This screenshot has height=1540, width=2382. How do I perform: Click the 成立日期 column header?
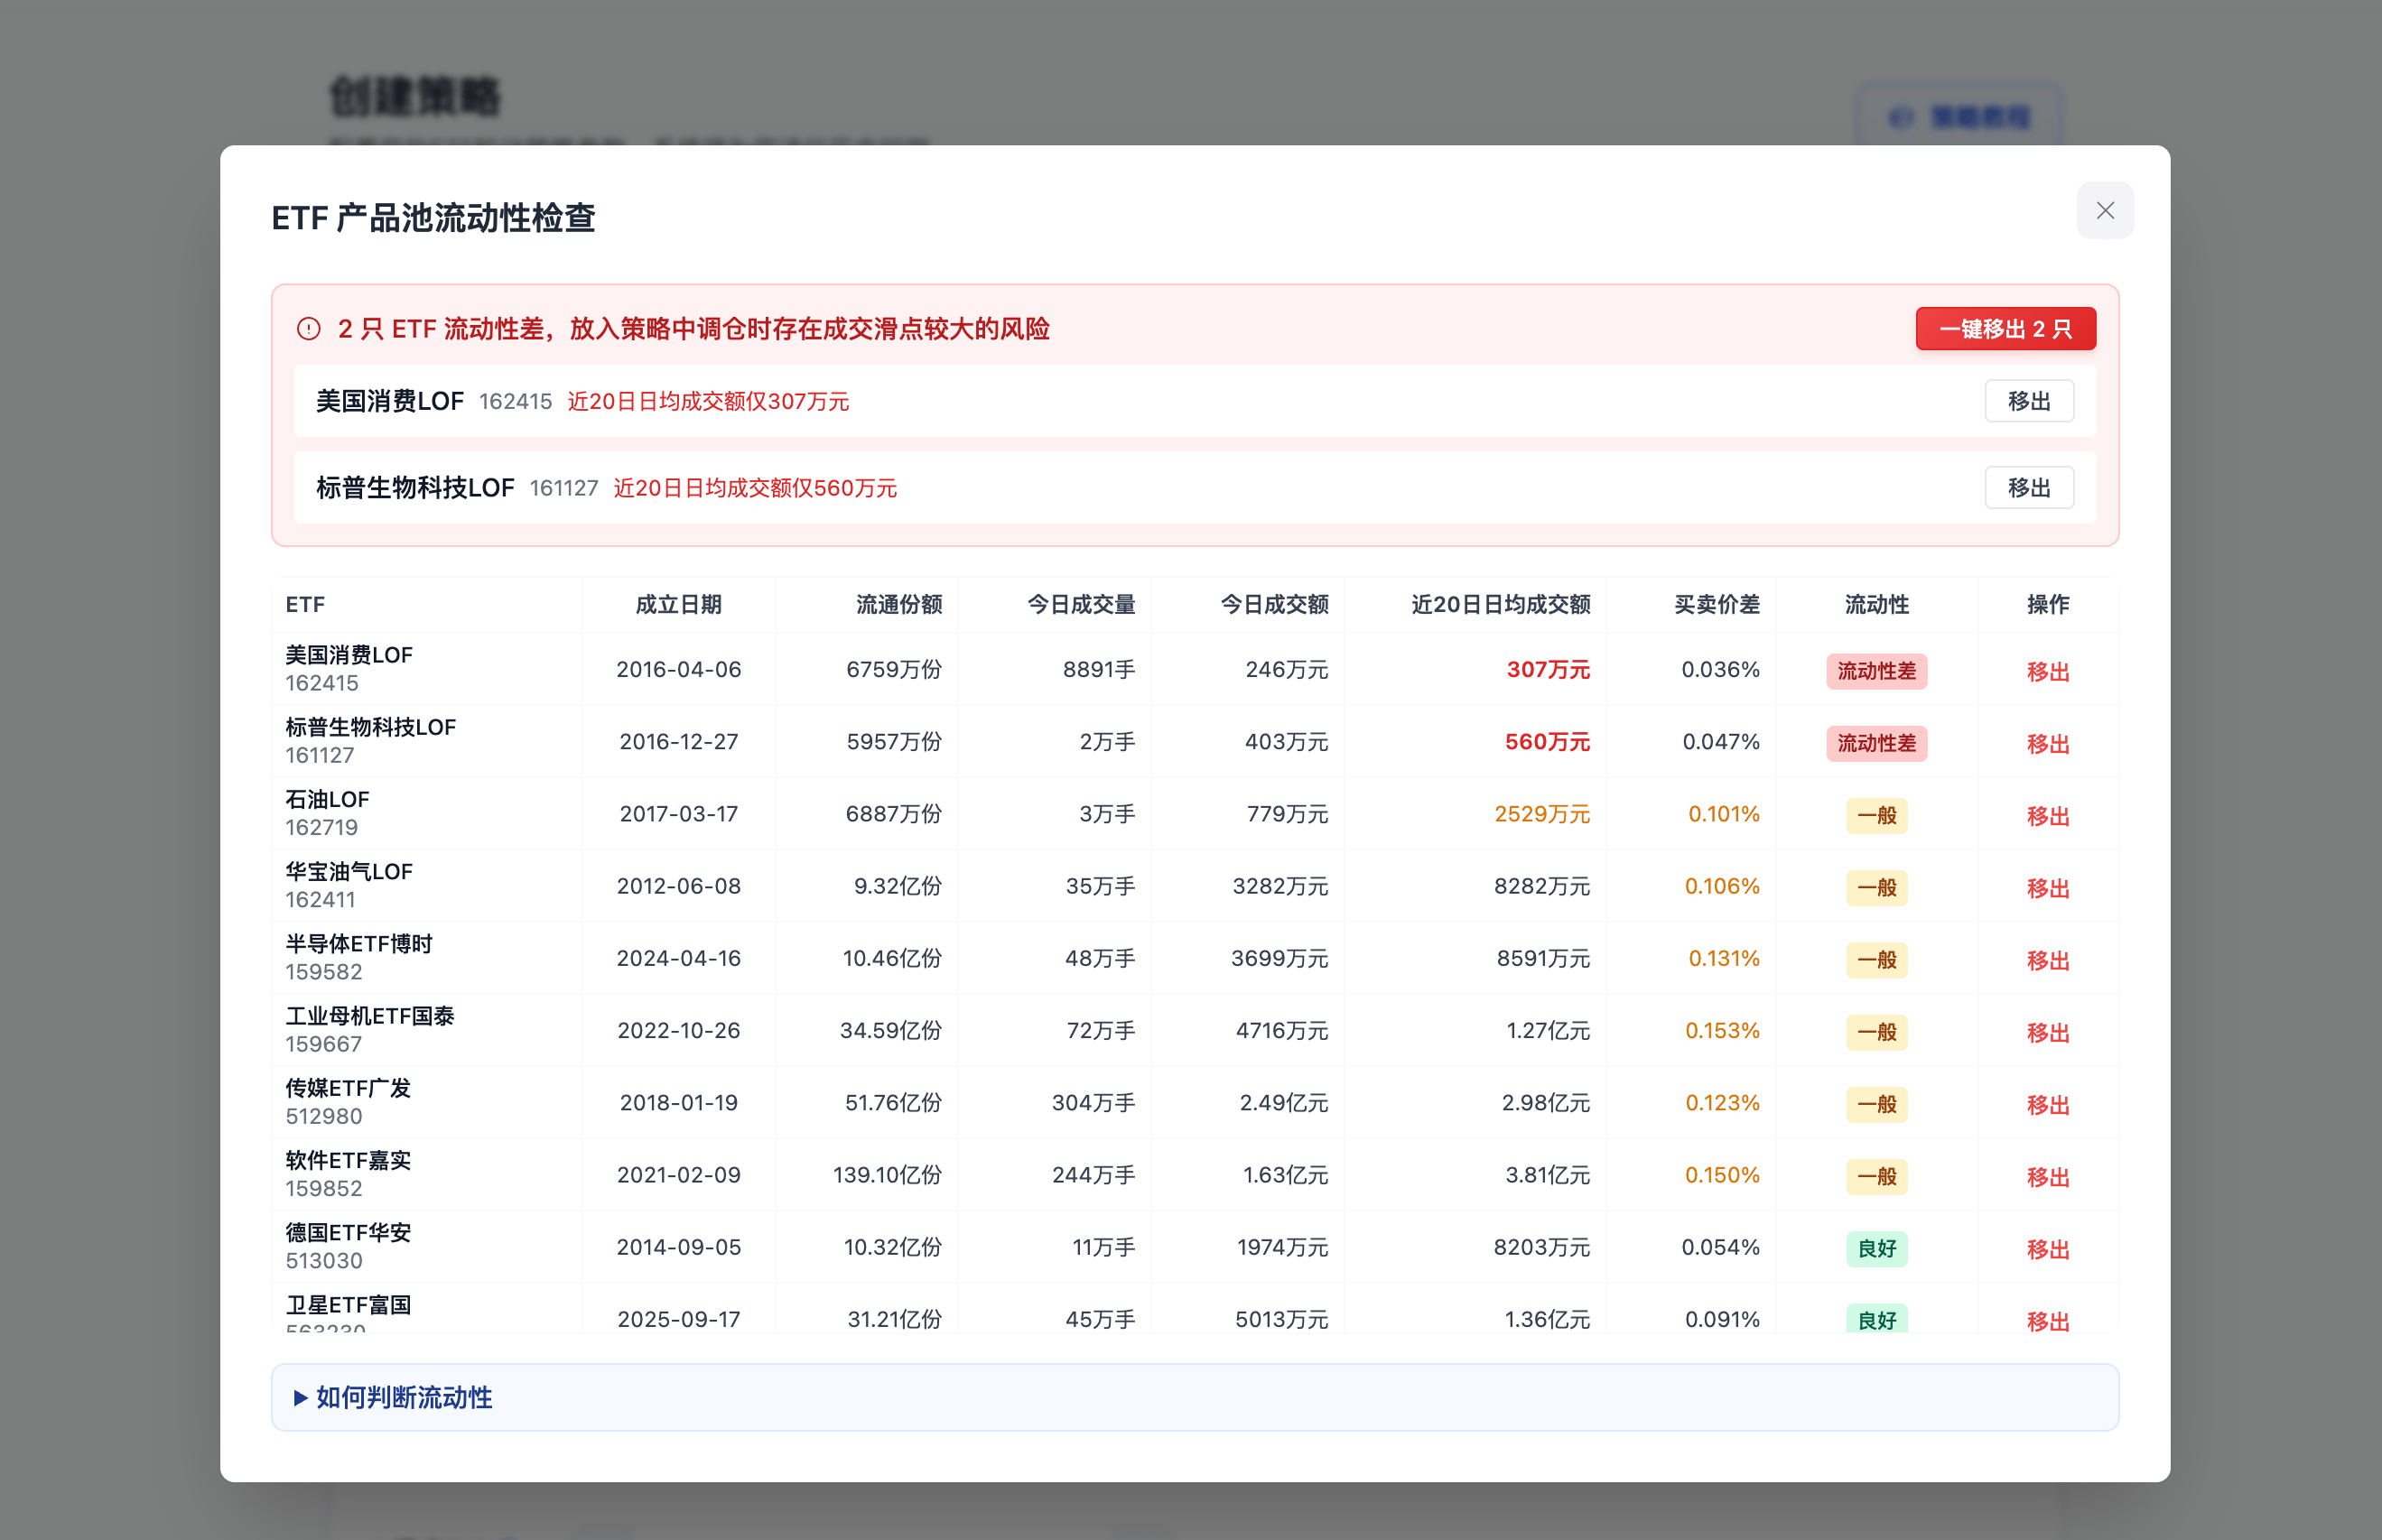679,604
